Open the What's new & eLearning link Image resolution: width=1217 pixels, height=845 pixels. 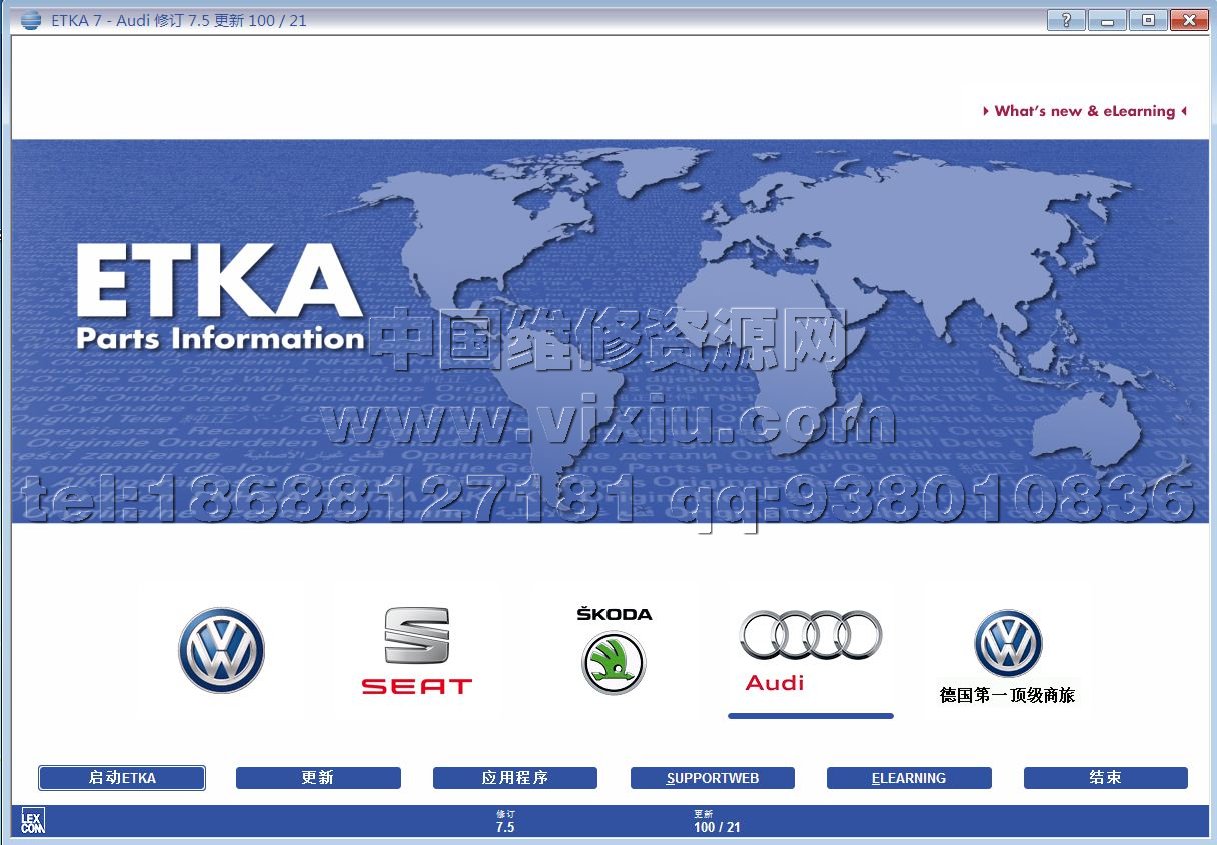1084,111
